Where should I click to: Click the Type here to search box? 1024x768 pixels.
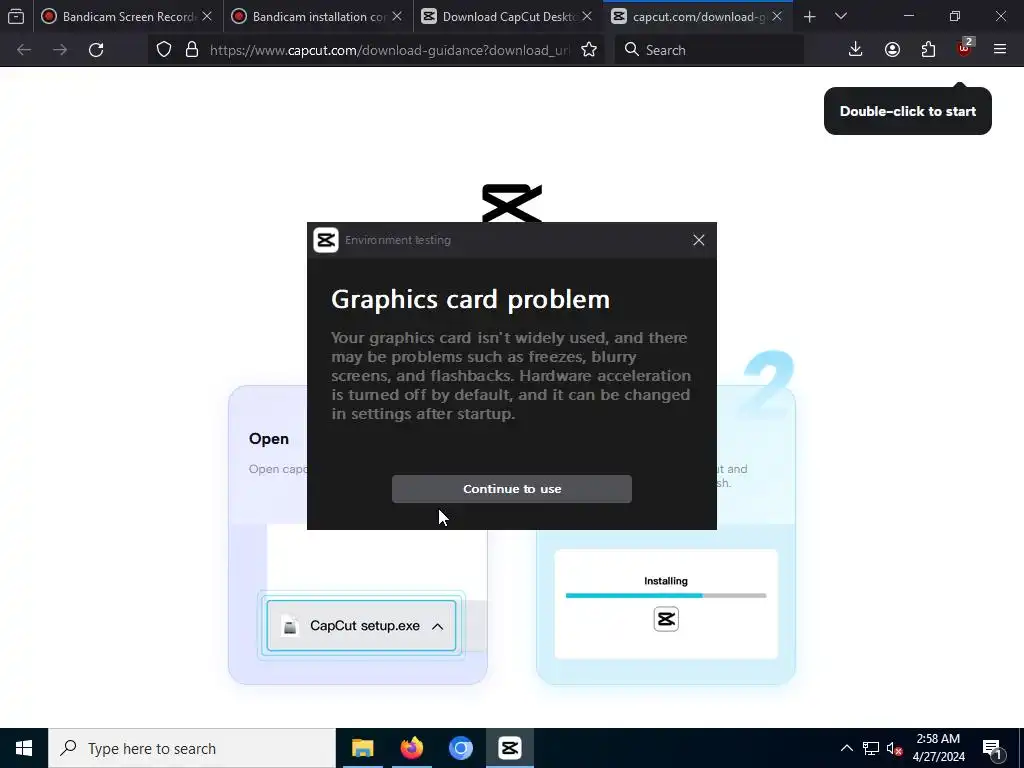click(192, 748)
